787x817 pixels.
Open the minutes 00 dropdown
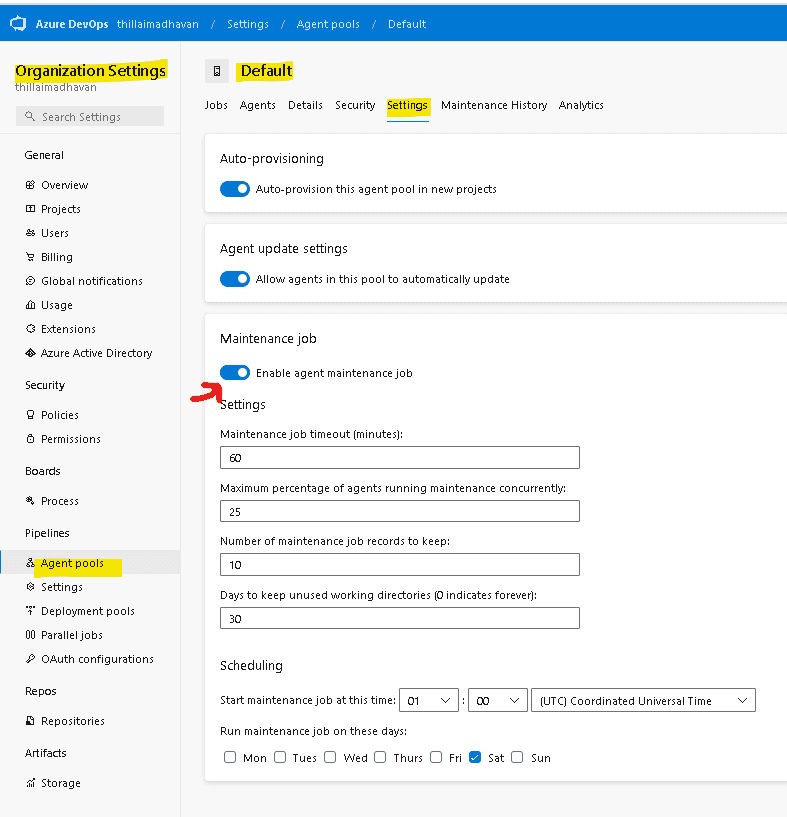498,700
